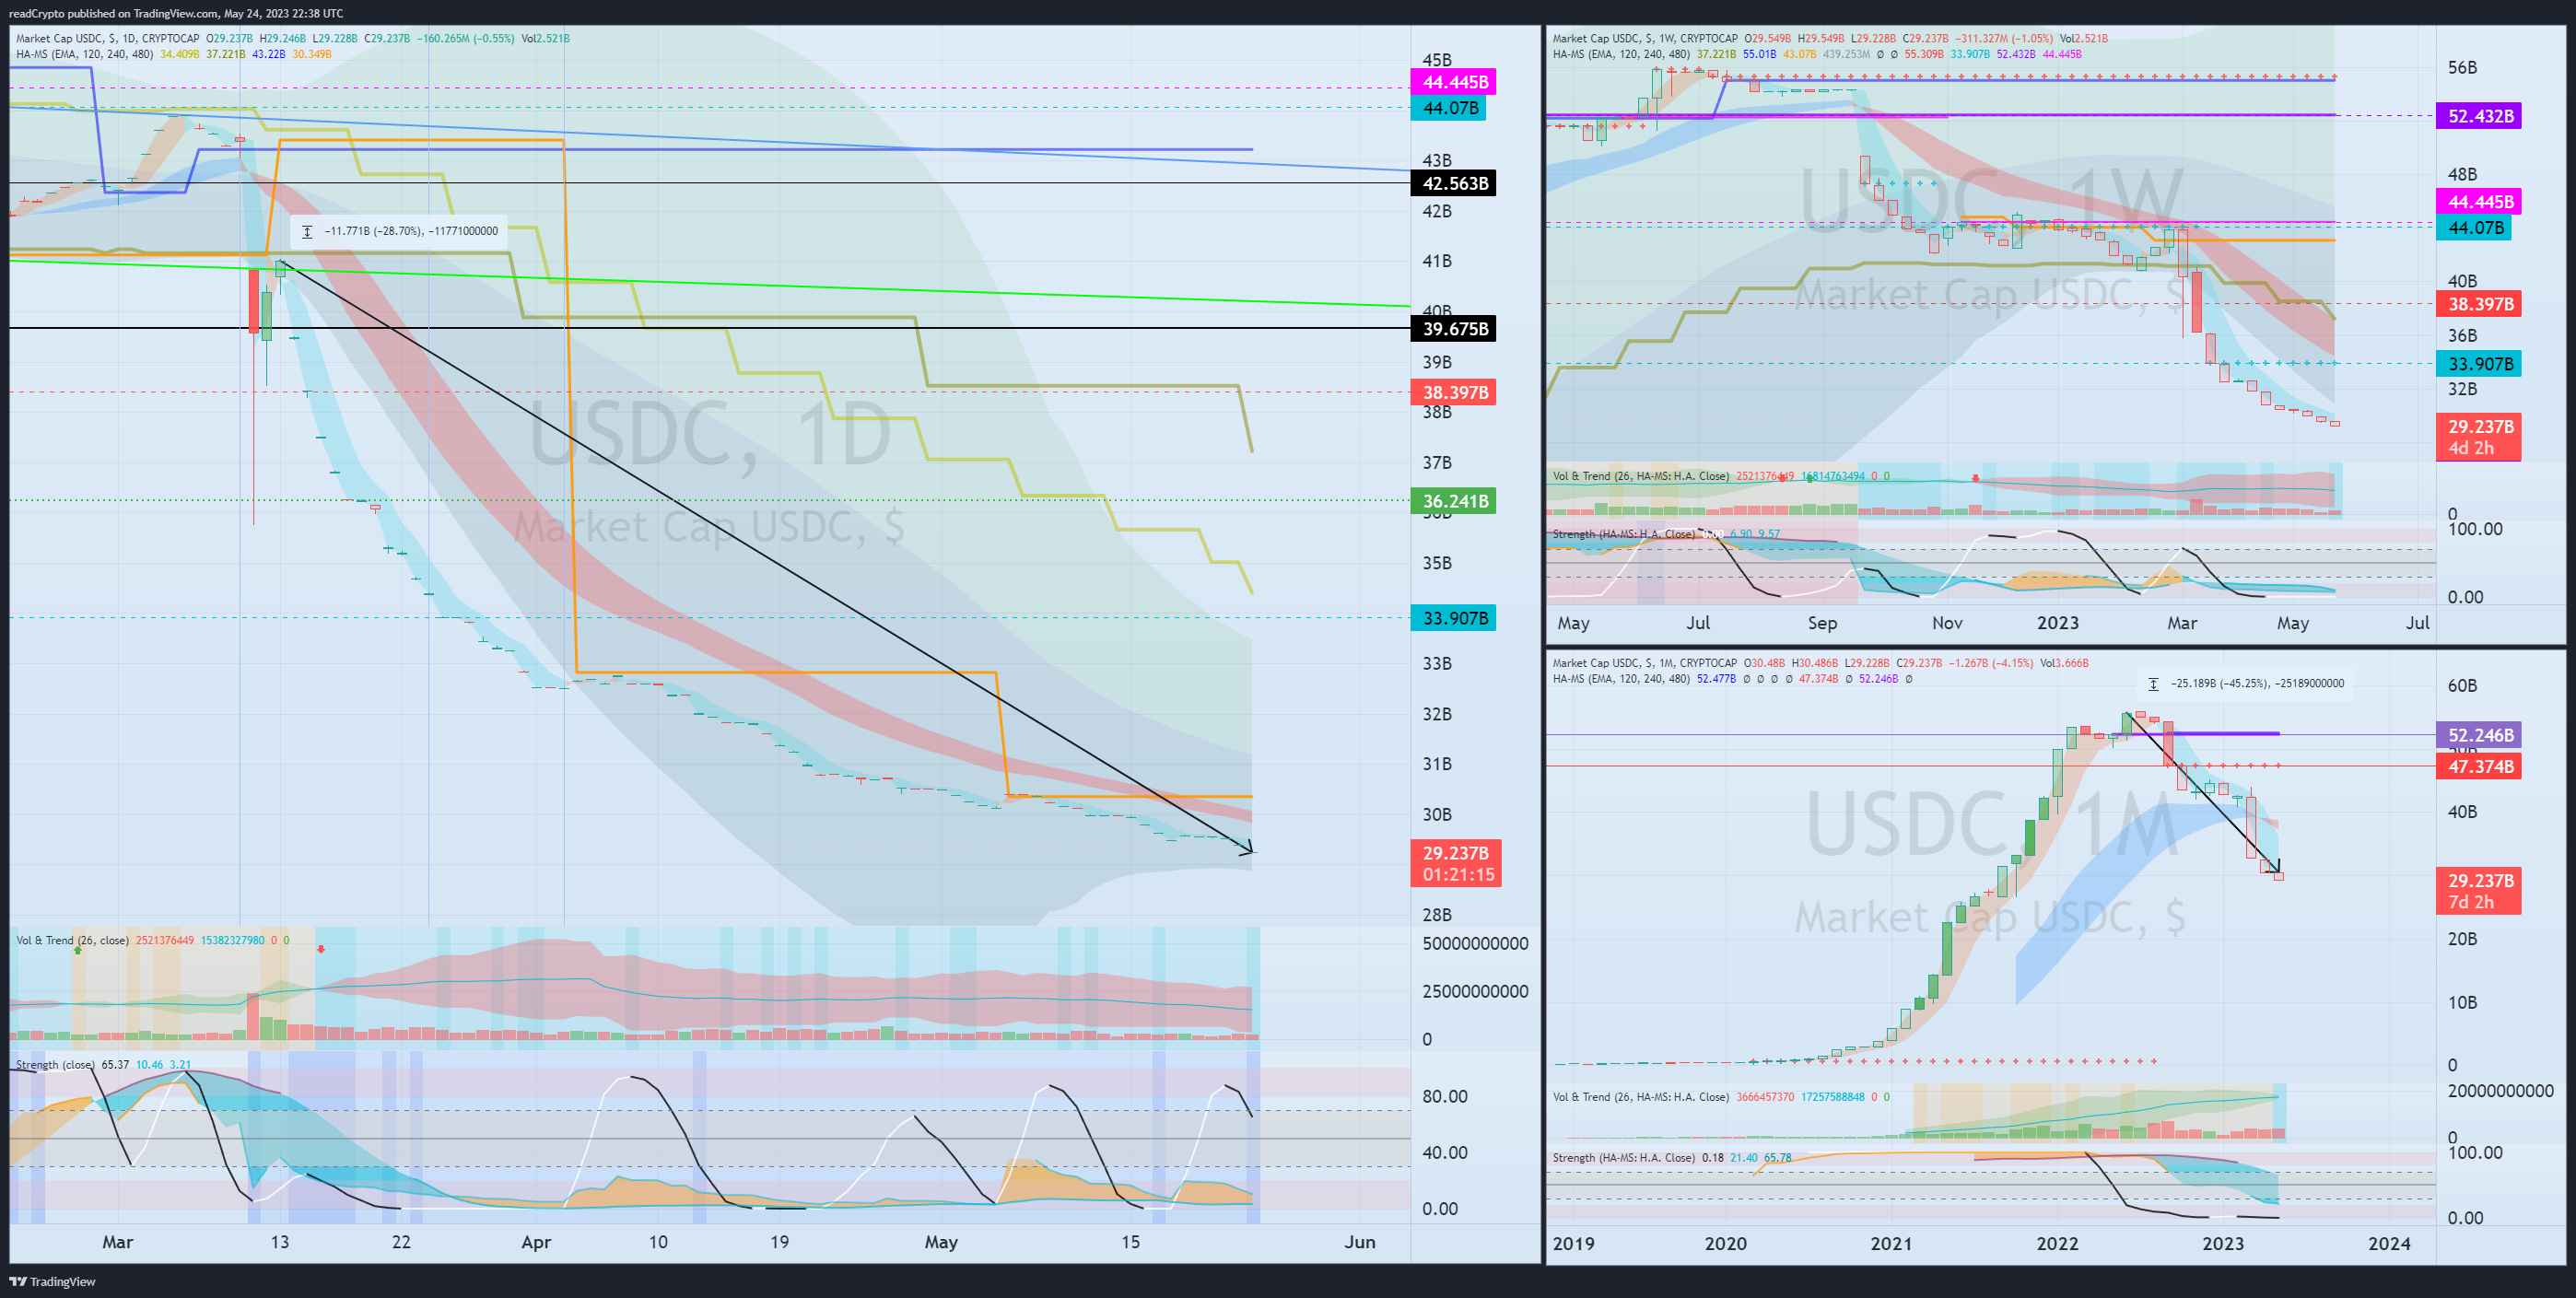2576x1298 pixels.
Task: Click the black 39.675B price label
Action: tap(1453, 329)
